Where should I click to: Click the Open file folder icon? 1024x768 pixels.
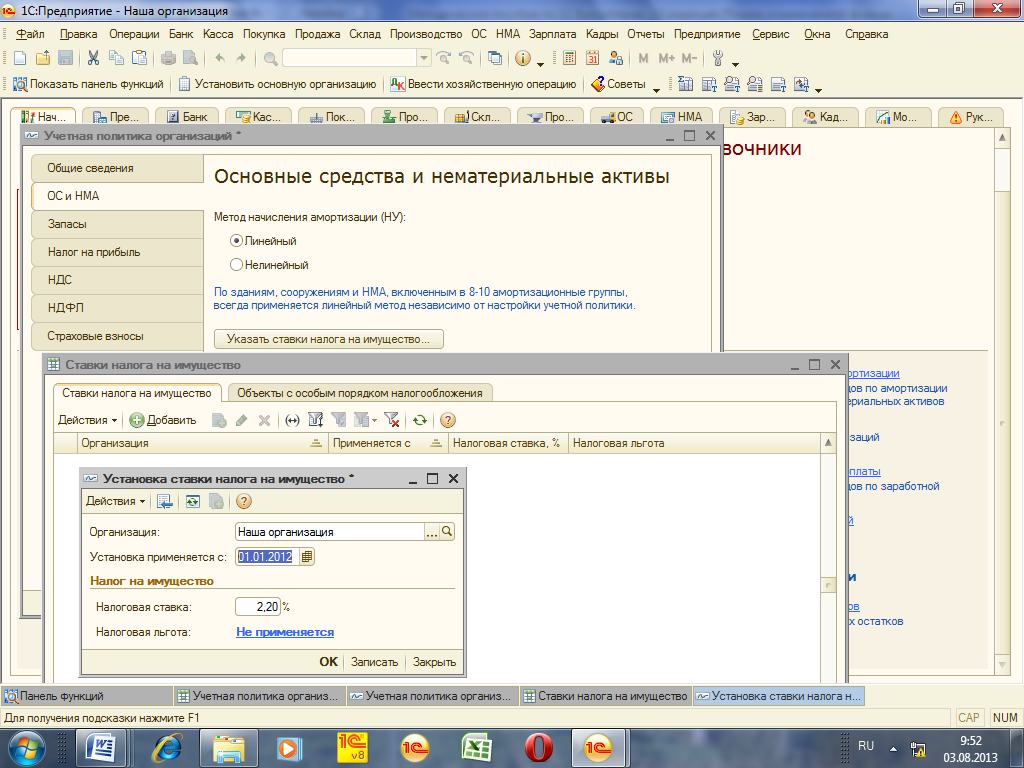tap(43, 58)
